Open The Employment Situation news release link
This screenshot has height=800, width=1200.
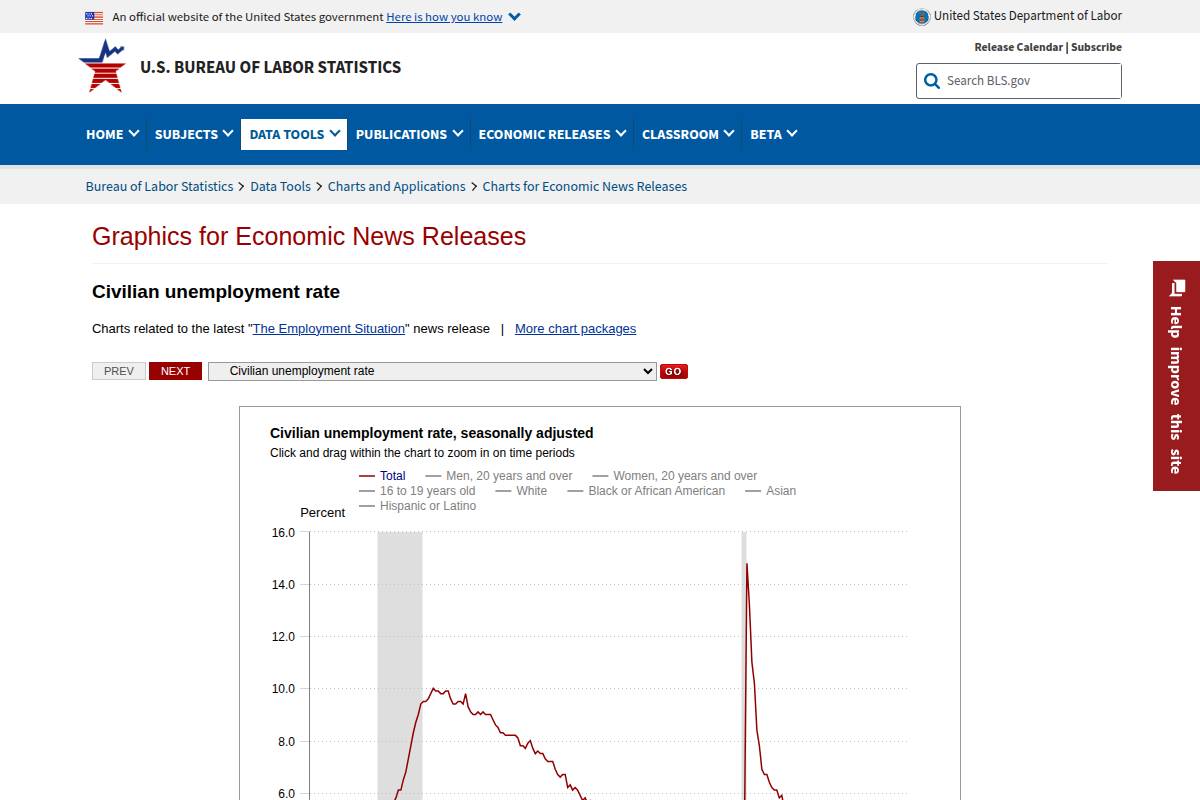click(328, 328)
